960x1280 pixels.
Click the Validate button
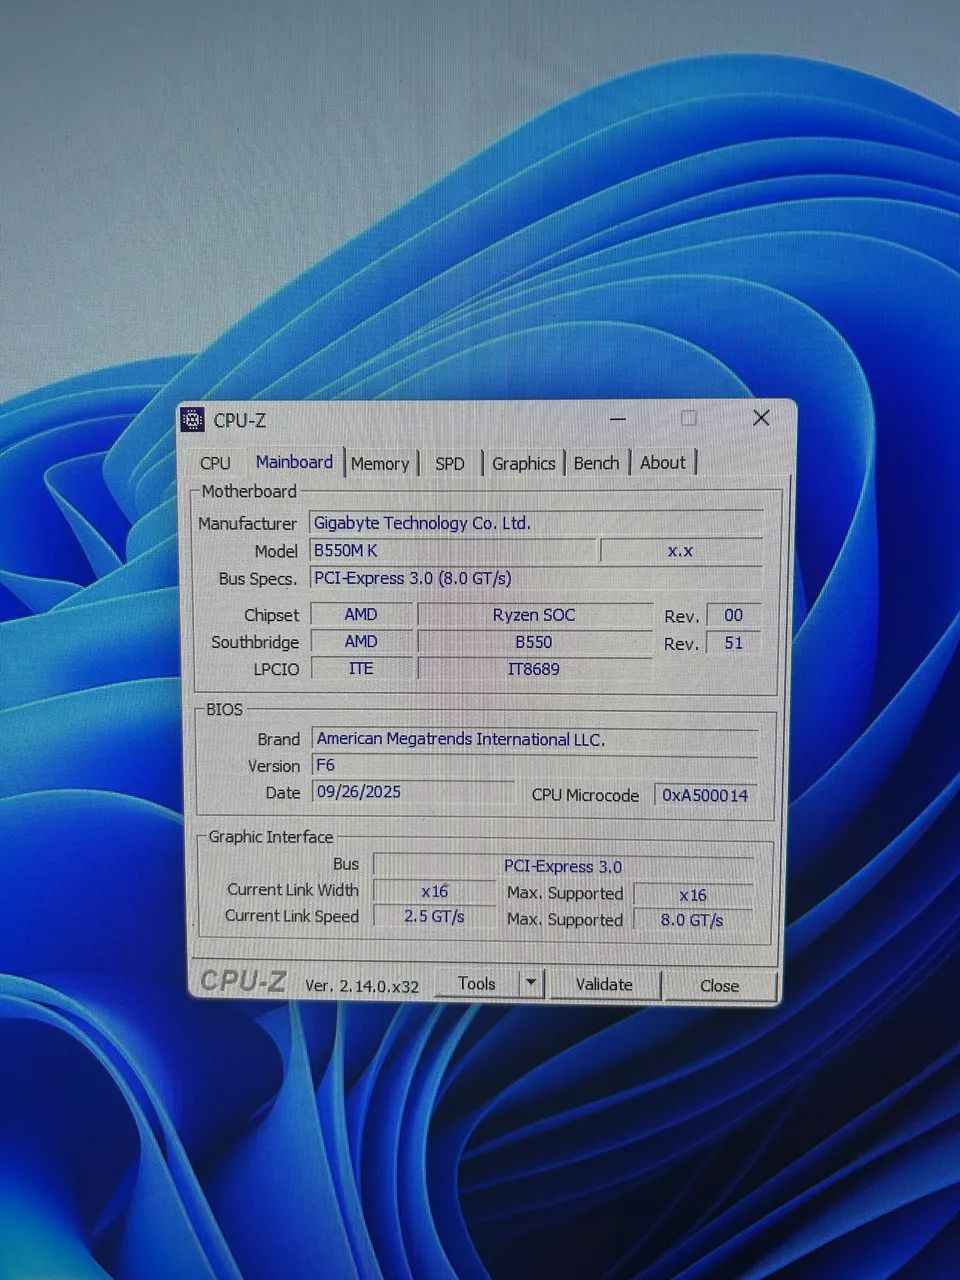point(604,984)
